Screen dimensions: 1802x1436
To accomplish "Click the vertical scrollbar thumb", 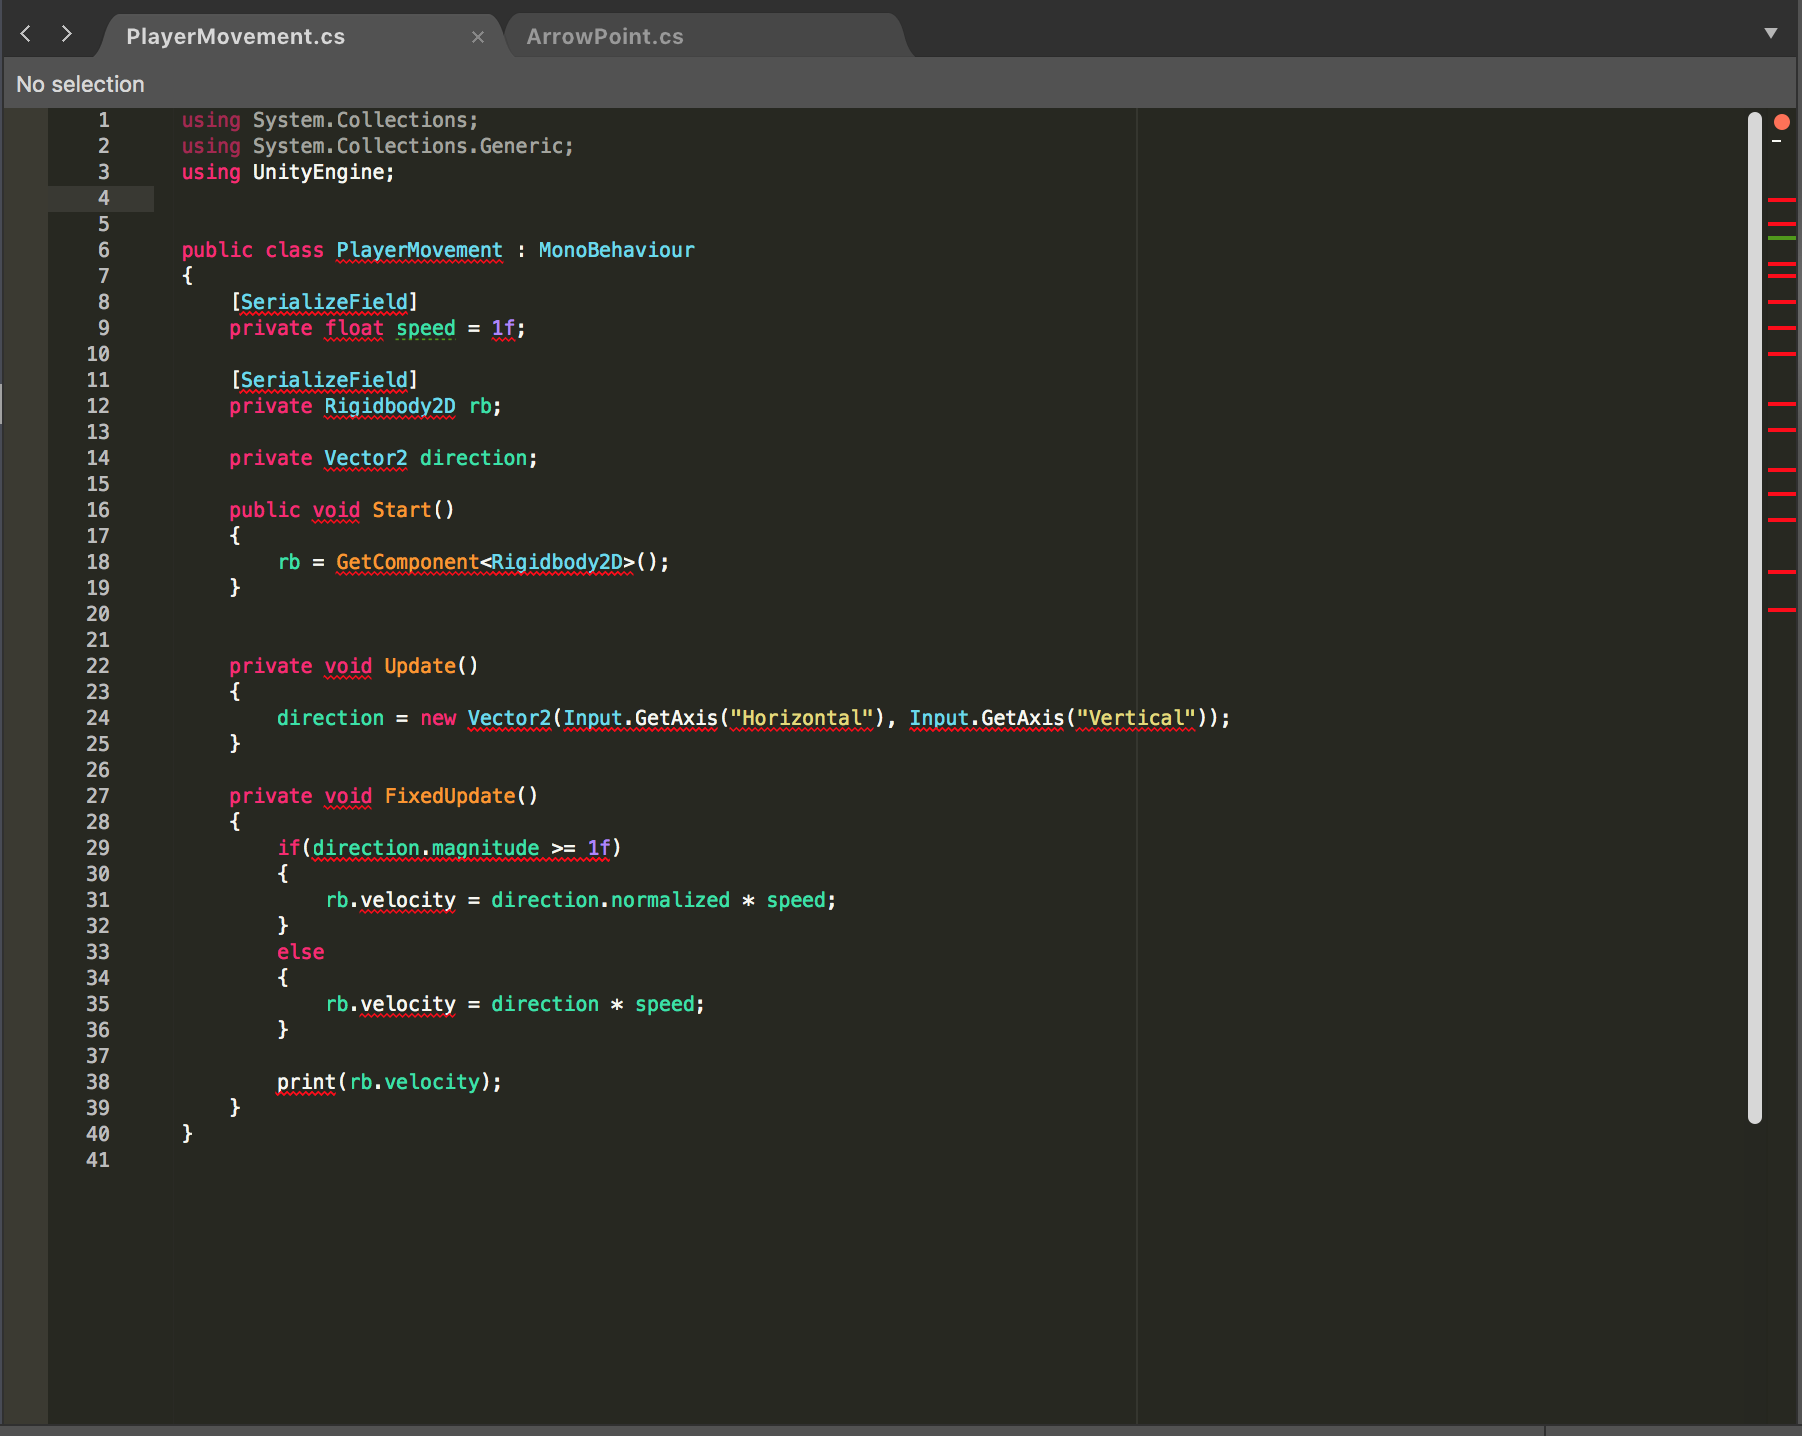I will coord(1754,616).
